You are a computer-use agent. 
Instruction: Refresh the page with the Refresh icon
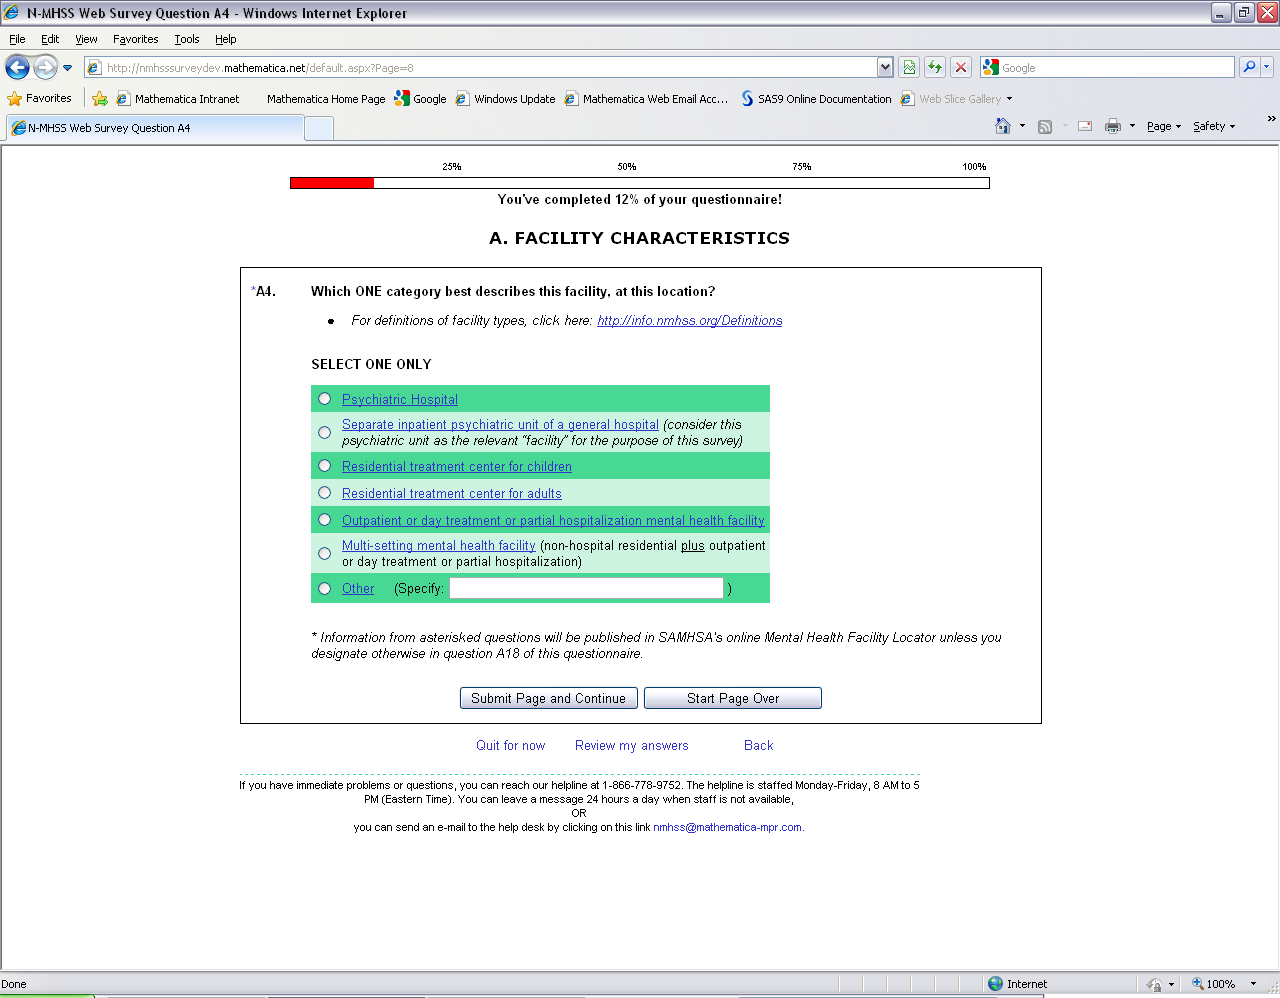[935, 67]
